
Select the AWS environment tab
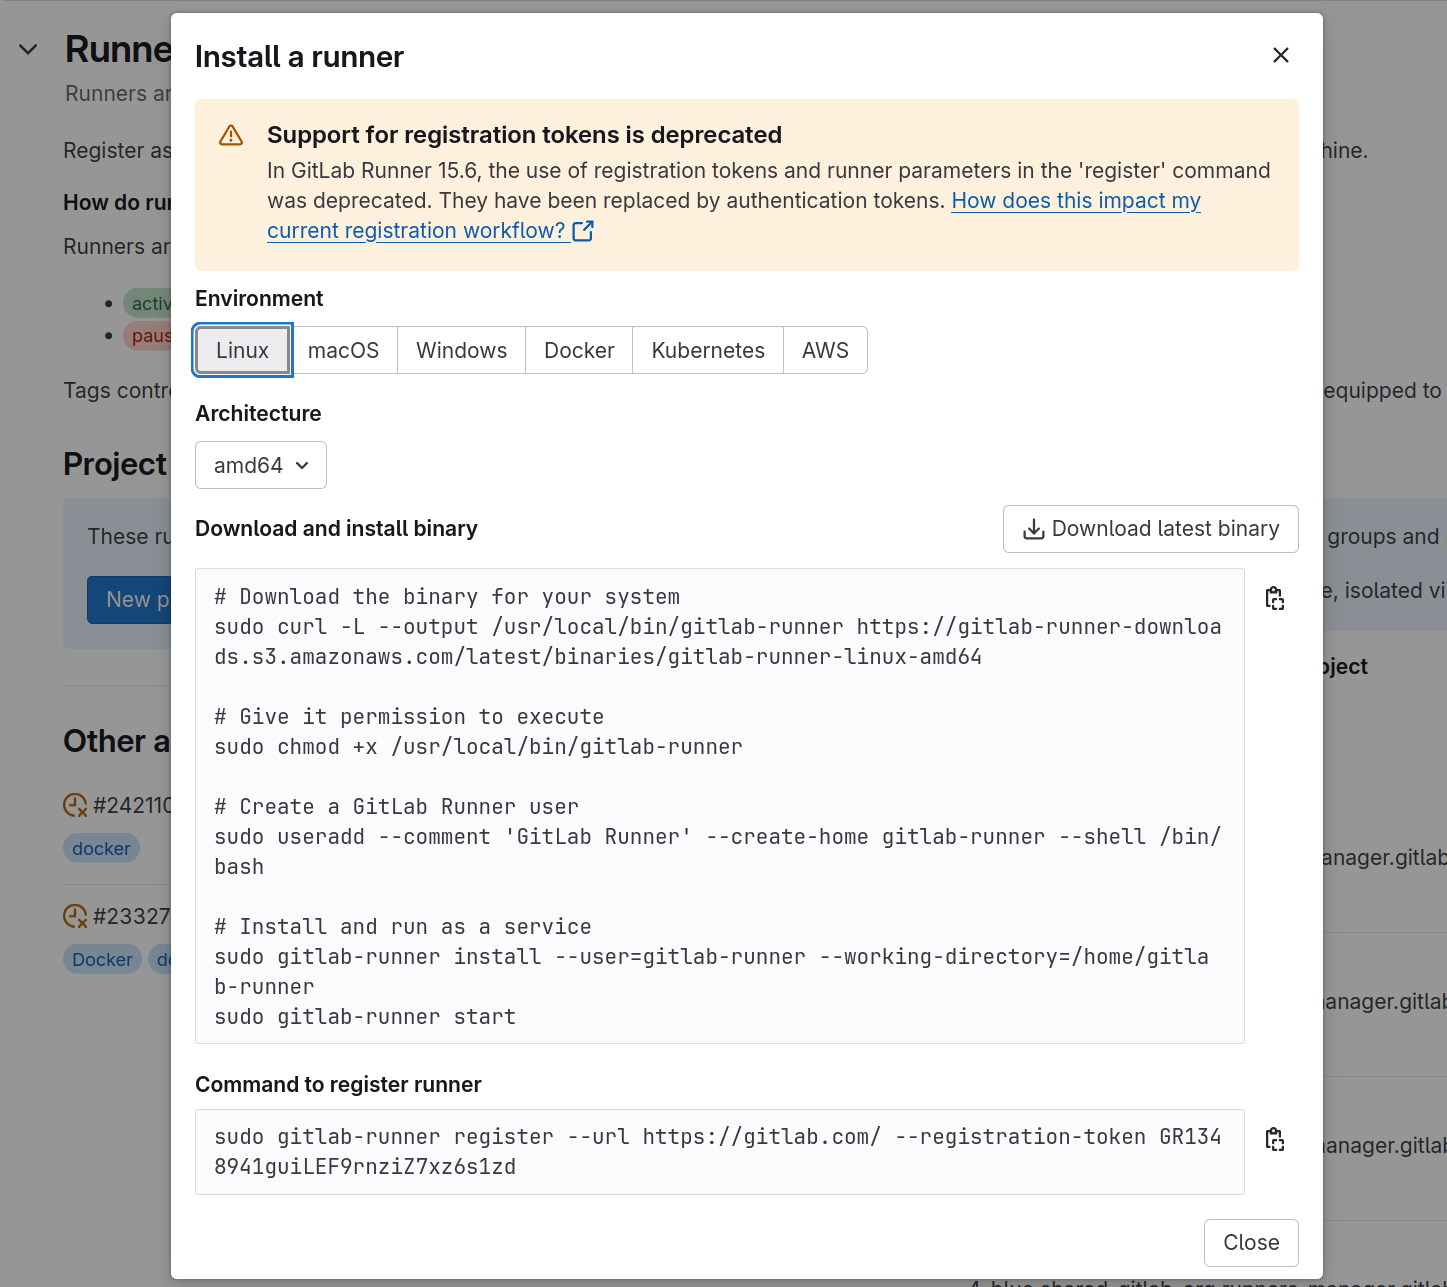825,350
